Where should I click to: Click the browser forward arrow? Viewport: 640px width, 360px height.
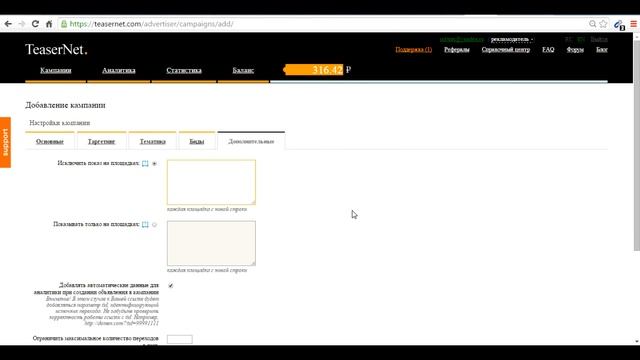point(22,24)
